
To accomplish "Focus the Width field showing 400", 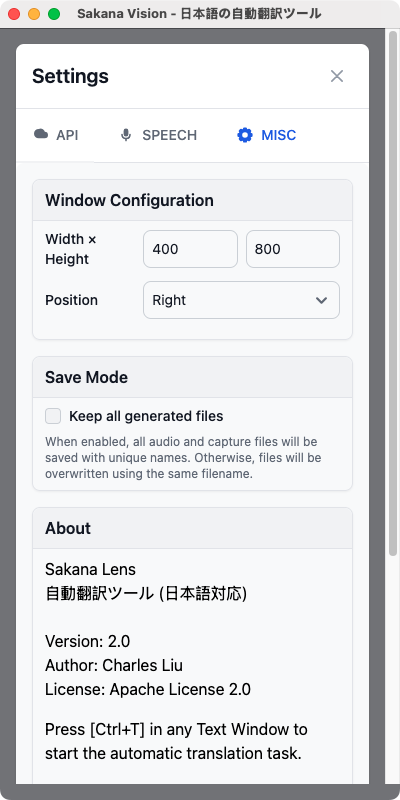I will pyautogui.click(x=190, y=249).
